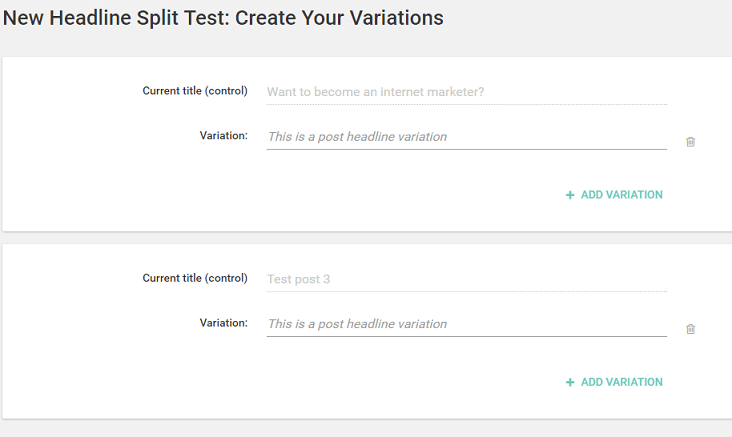Viewport: 732px width, 437px height.
Task: Click 'Variation:' label in Test post 3 card
Action: point(223,322)
